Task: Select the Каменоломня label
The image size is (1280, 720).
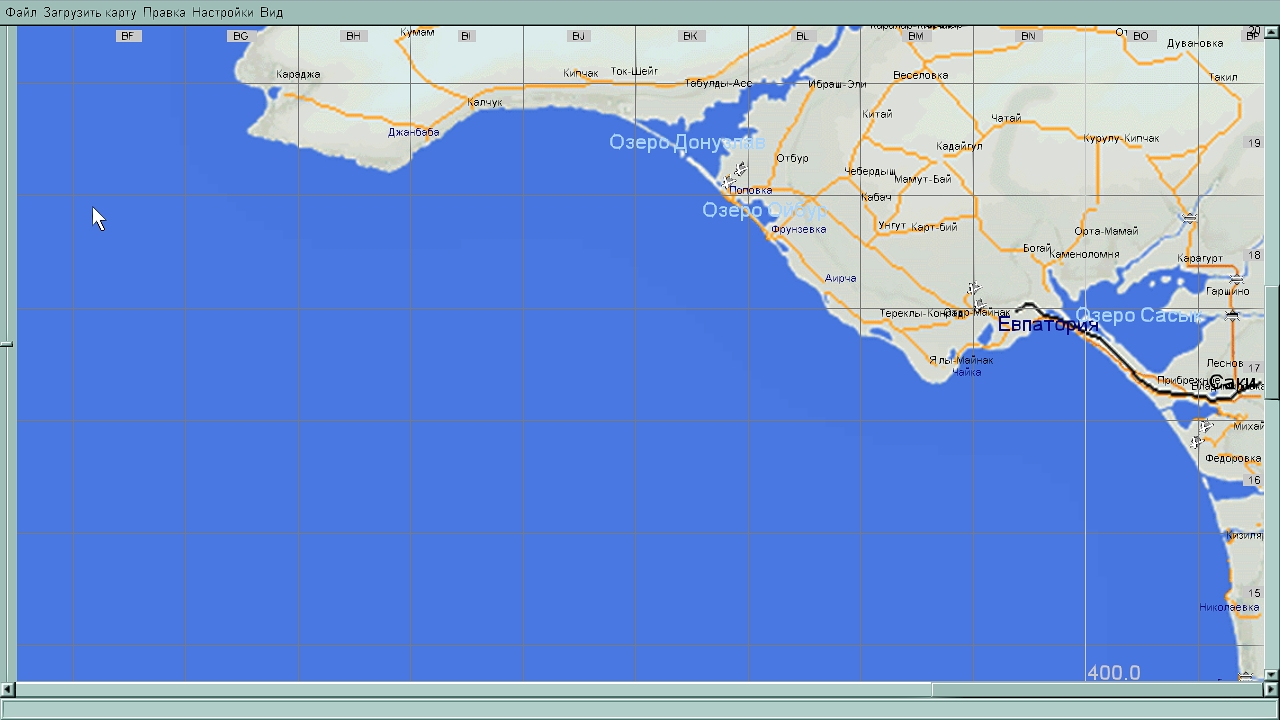Action: pos(1084,254)
